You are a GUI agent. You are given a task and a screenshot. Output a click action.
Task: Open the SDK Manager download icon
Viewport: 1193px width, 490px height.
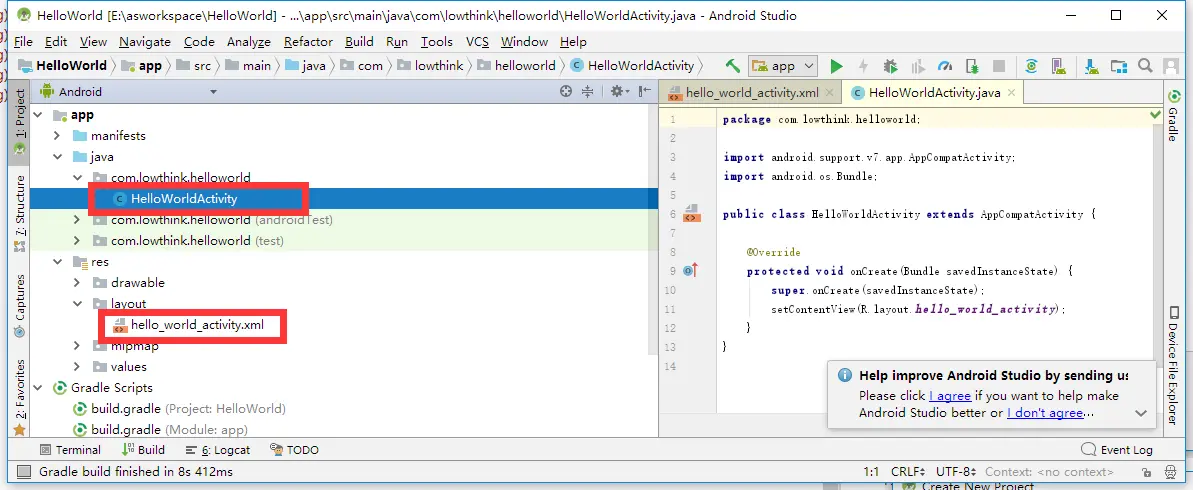[x=1092, y=66]
